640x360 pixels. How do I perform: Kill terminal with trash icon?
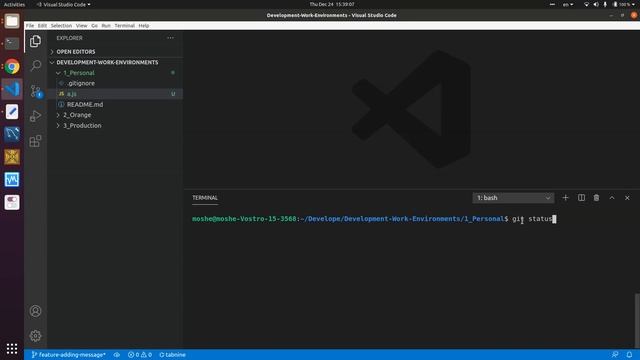[x=596, y=198]
